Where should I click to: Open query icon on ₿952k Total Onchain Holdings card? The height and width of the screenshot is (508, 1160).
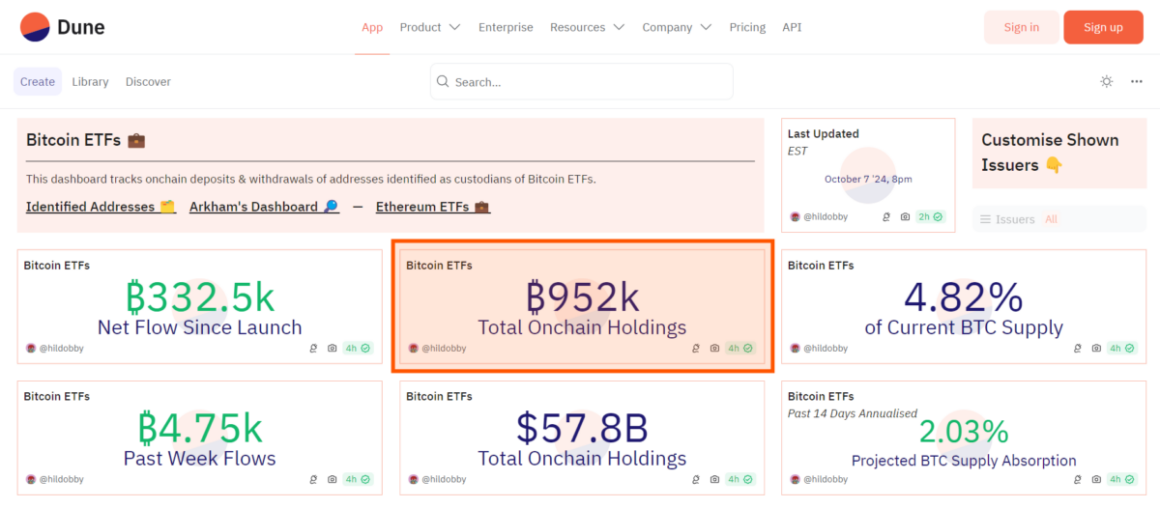click(x=695, y=348)
